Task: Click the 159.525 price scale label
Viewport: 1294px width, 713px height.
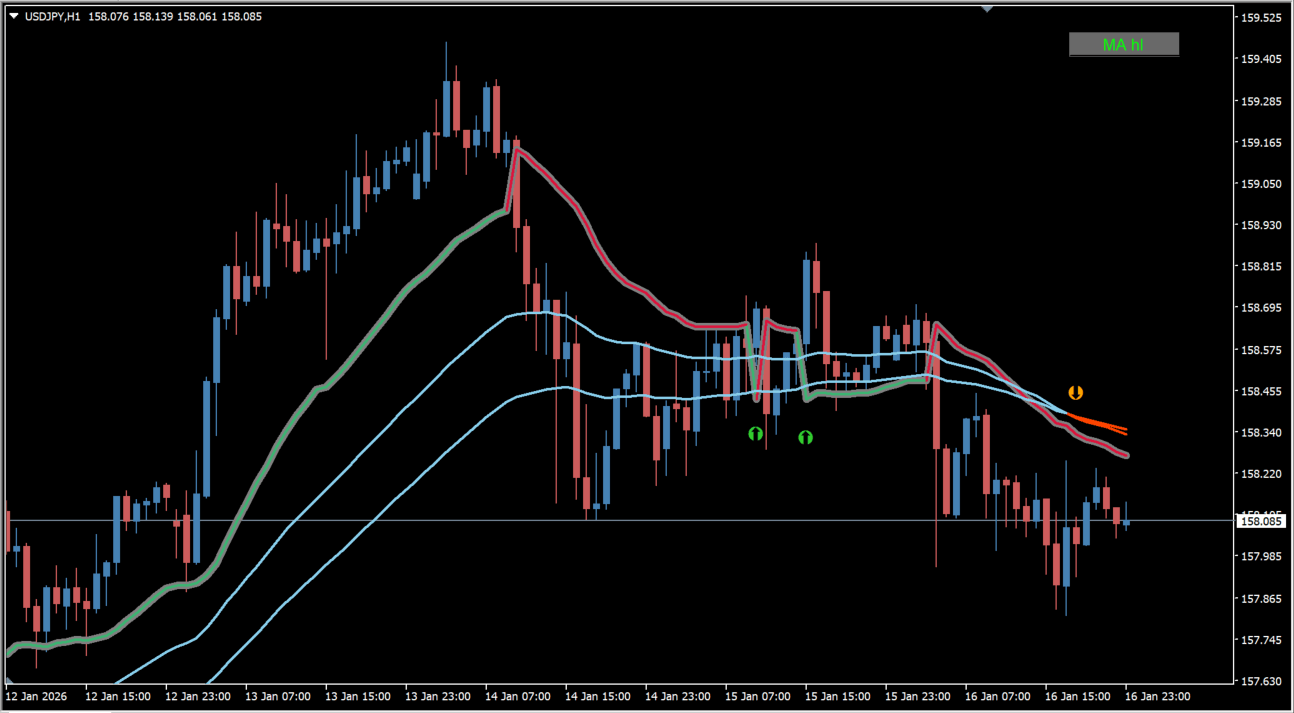Action: [1260, 18]
